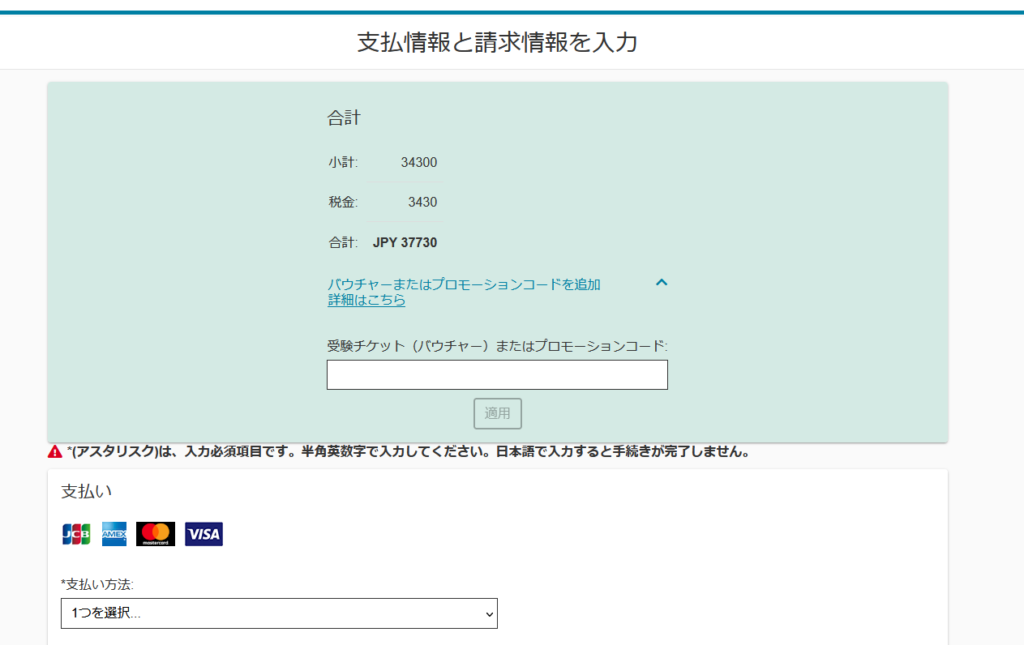
Task: Click the VISA card logo
Action: pyautogui.click(x=204, y=534)
